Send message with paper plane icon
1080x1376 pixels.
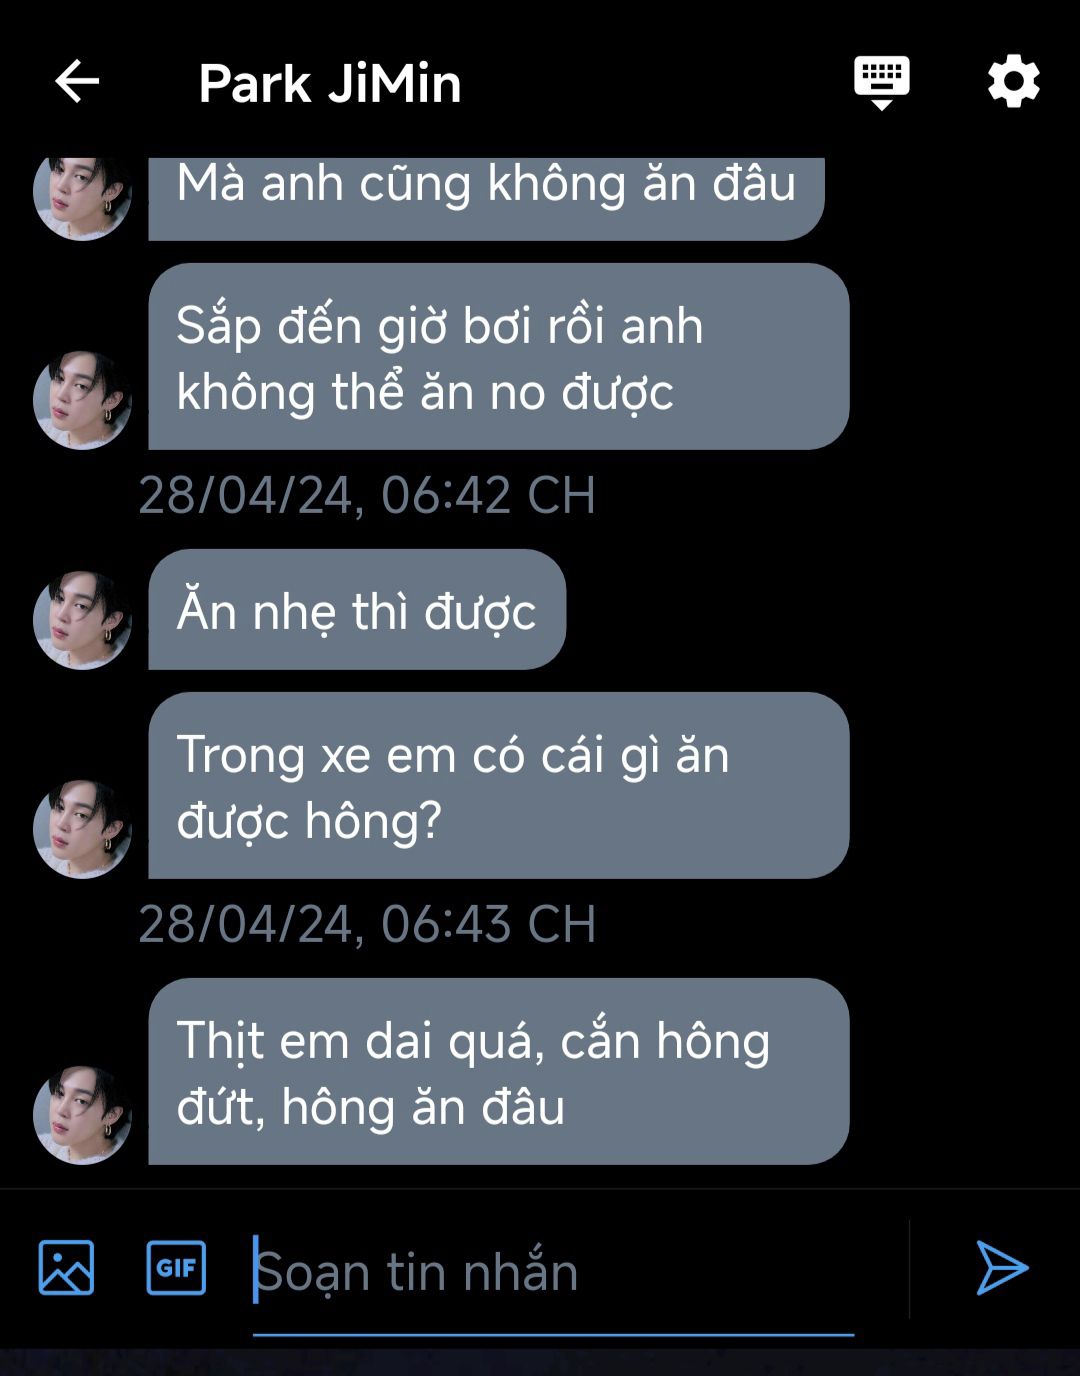pyautogui.click(x=1001, y=1268)
